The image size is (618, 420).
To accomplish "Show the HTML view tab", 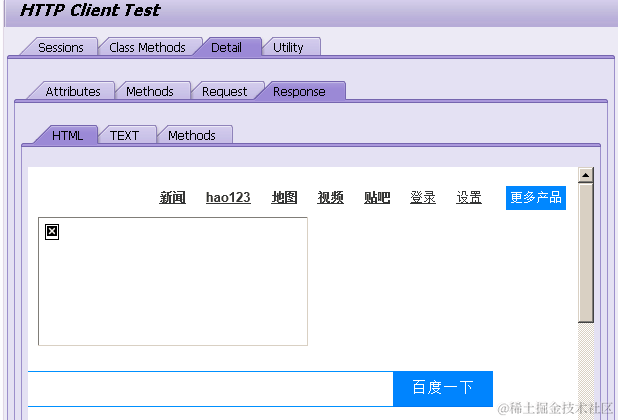I will 67,136.
